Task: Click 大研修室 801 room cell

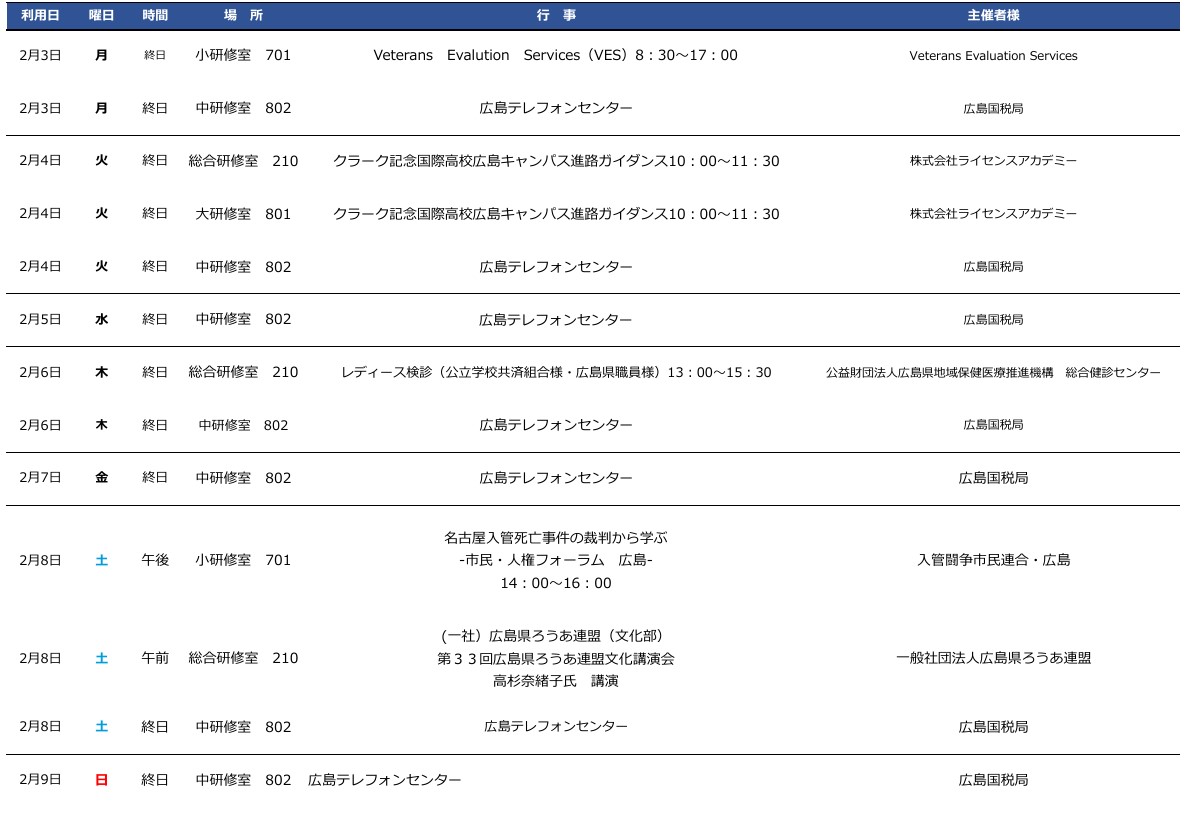Action: (243, 214)
